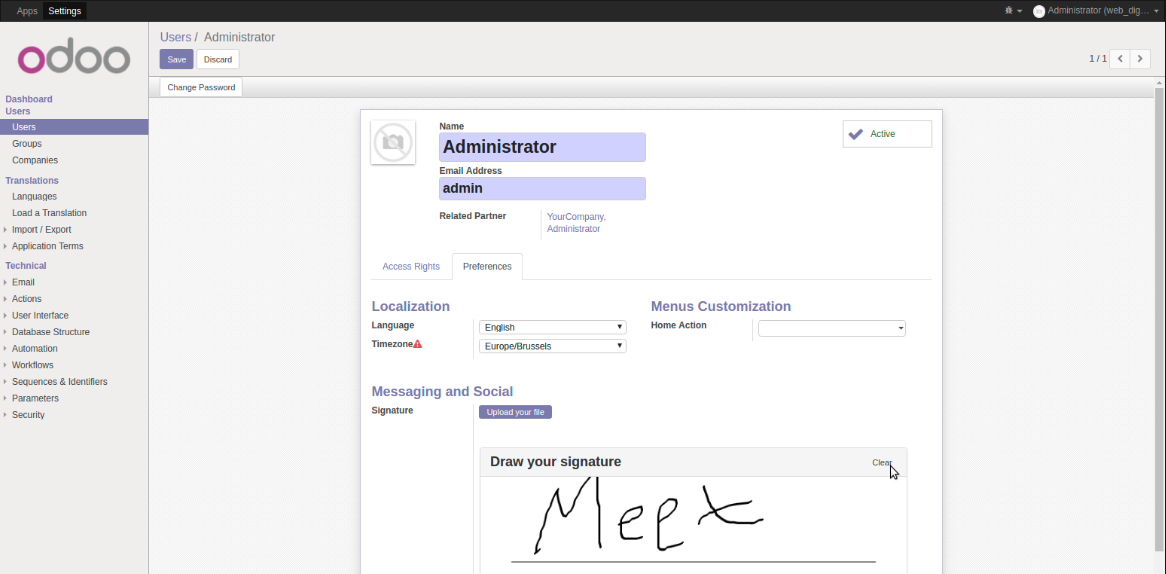Click Upload your file button
The height and width of the screenshot is (574, 1166).
515,412
